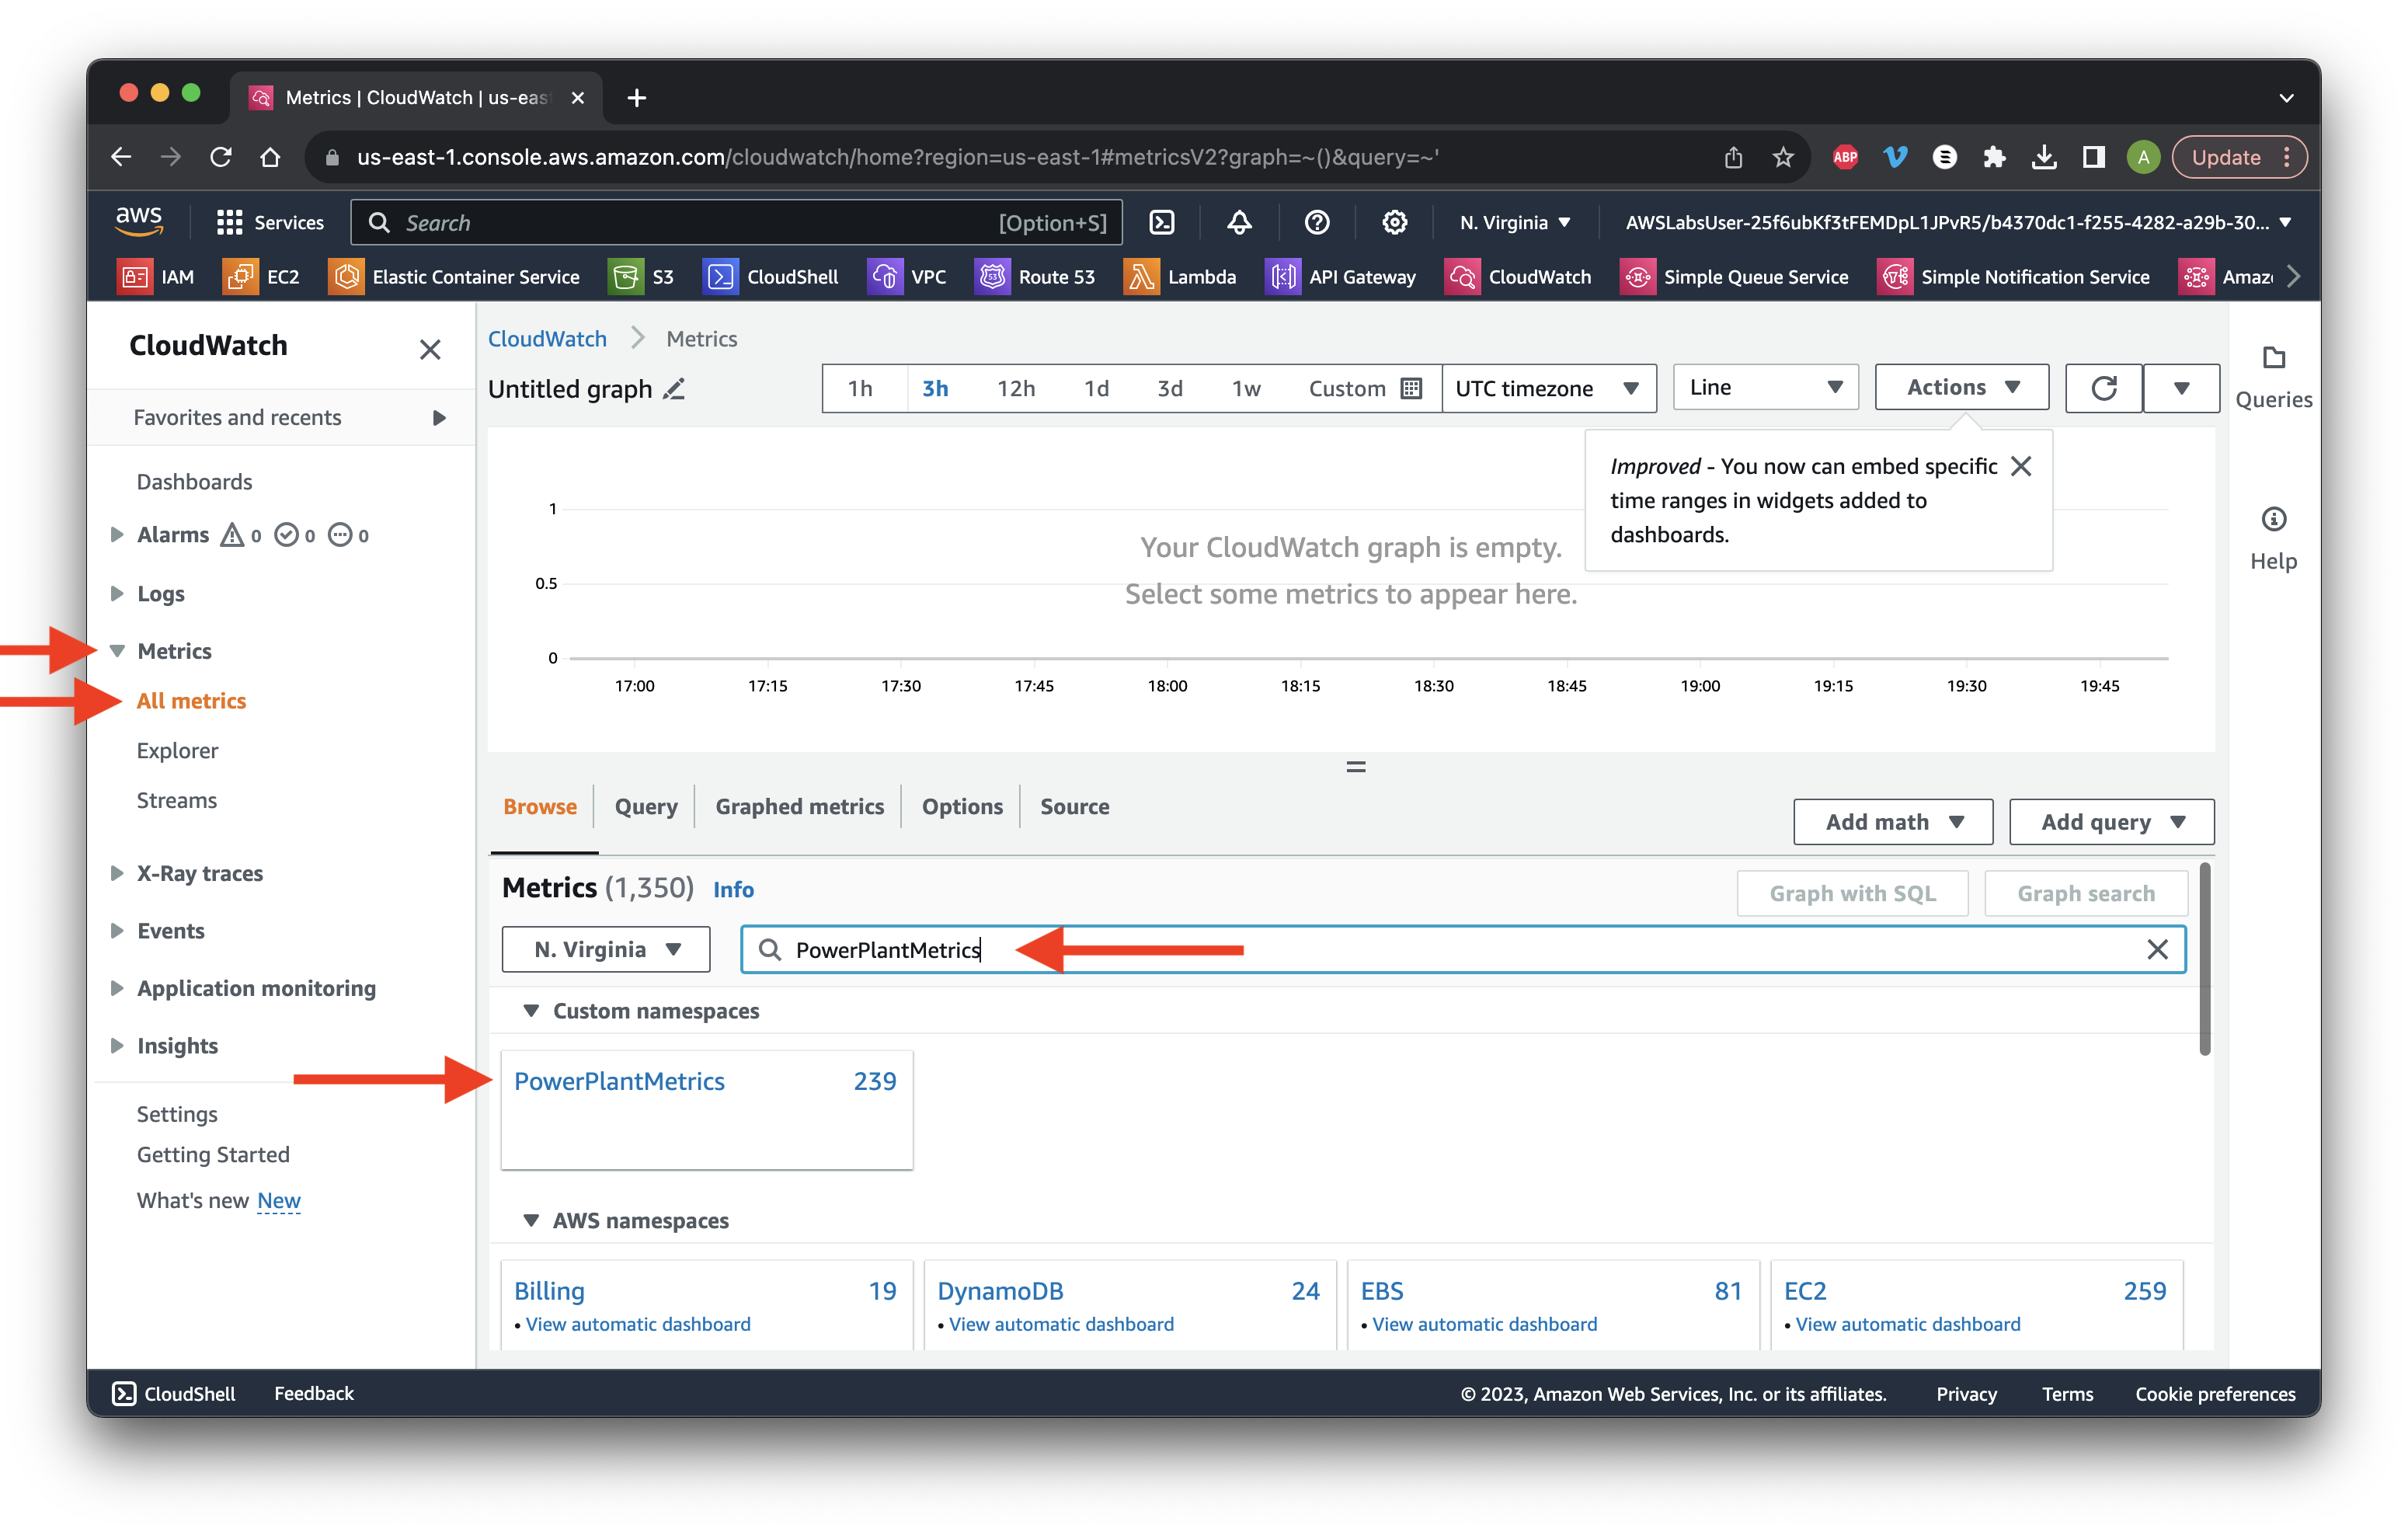This screenshot has height=1532, width=2408.
Task: Open the console settings gear
Action: click(1394, 222)
